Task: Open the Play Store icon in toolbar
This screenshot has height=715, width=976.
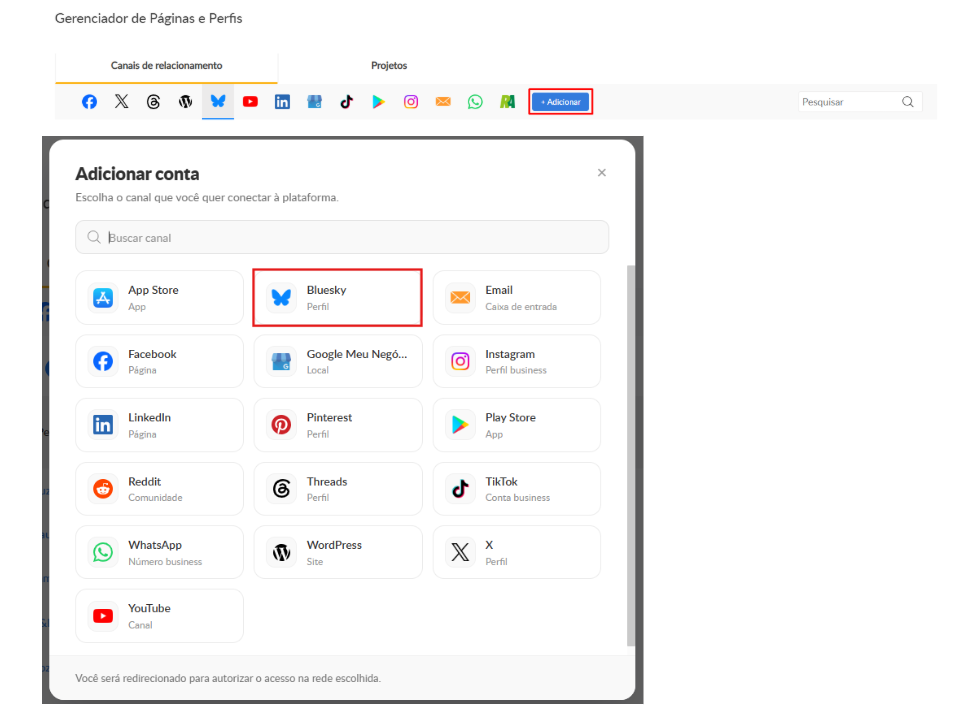Action: (378, 101)
